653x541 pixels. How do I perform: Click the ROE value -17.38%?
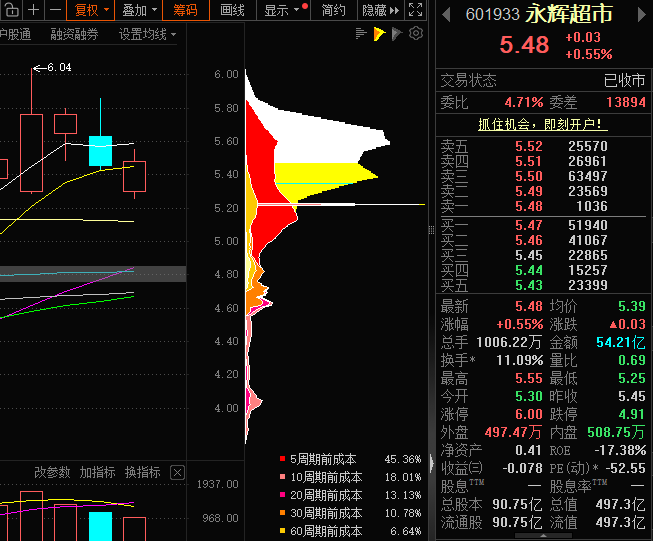(x=620, y=450)
